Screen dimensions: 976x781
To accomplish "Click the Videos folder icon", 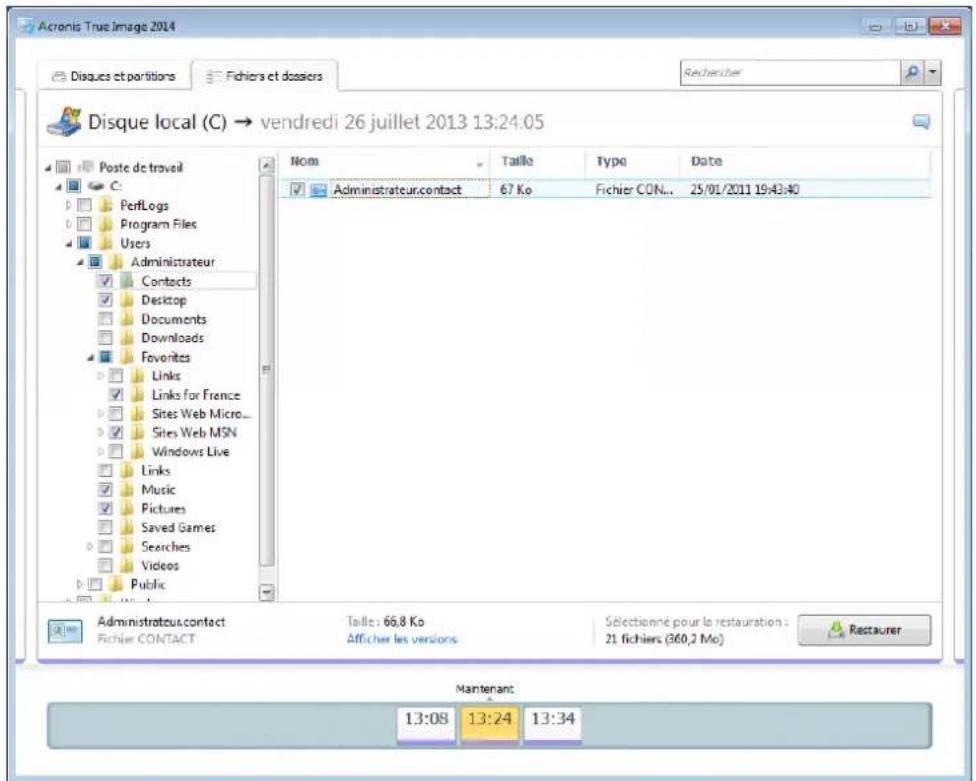I will click(127, 566).
